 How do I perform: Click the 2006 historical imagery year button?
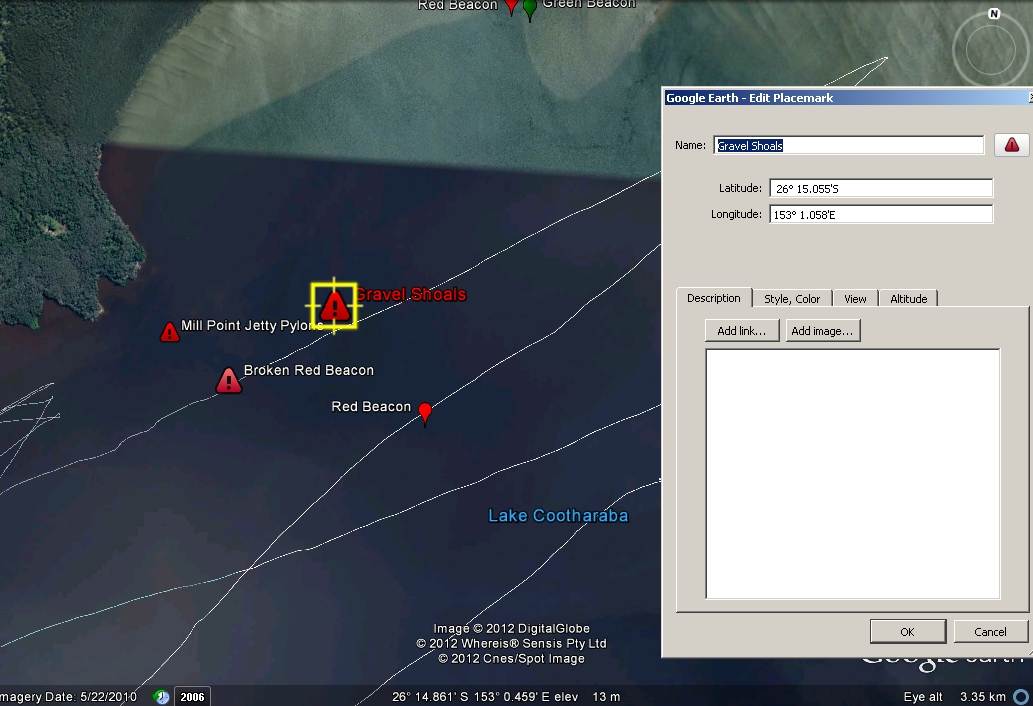(x=191, y=696)
